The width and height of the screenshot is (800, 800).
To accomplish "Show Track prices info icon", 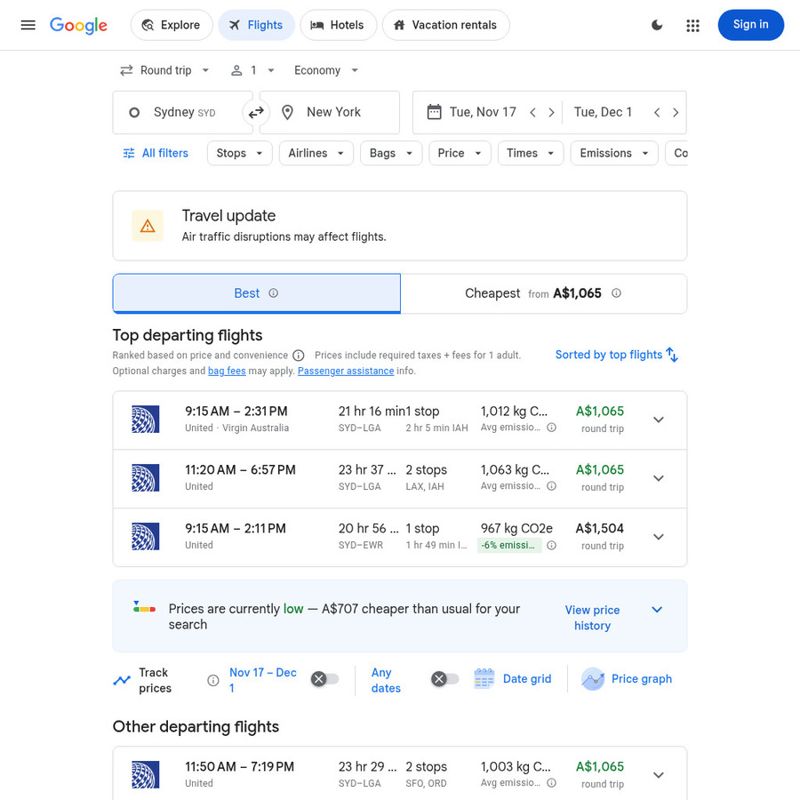I will pos(213,680).
